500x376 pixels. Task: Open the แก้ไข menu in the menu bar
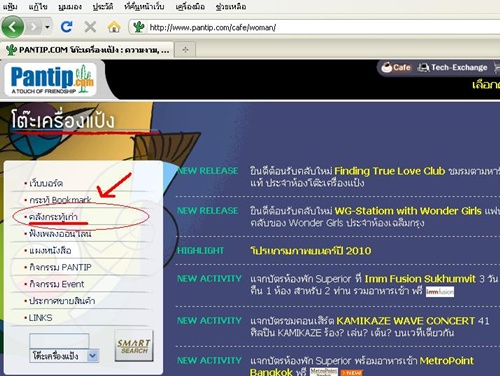pos(38,7)
